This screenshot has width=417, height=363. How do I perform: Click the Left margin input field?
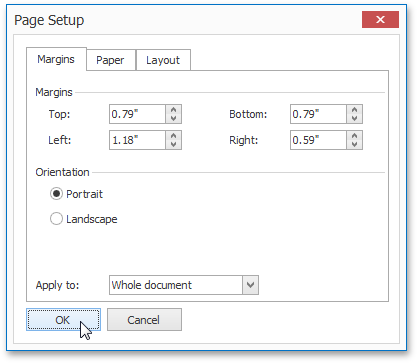click(137, 140)
